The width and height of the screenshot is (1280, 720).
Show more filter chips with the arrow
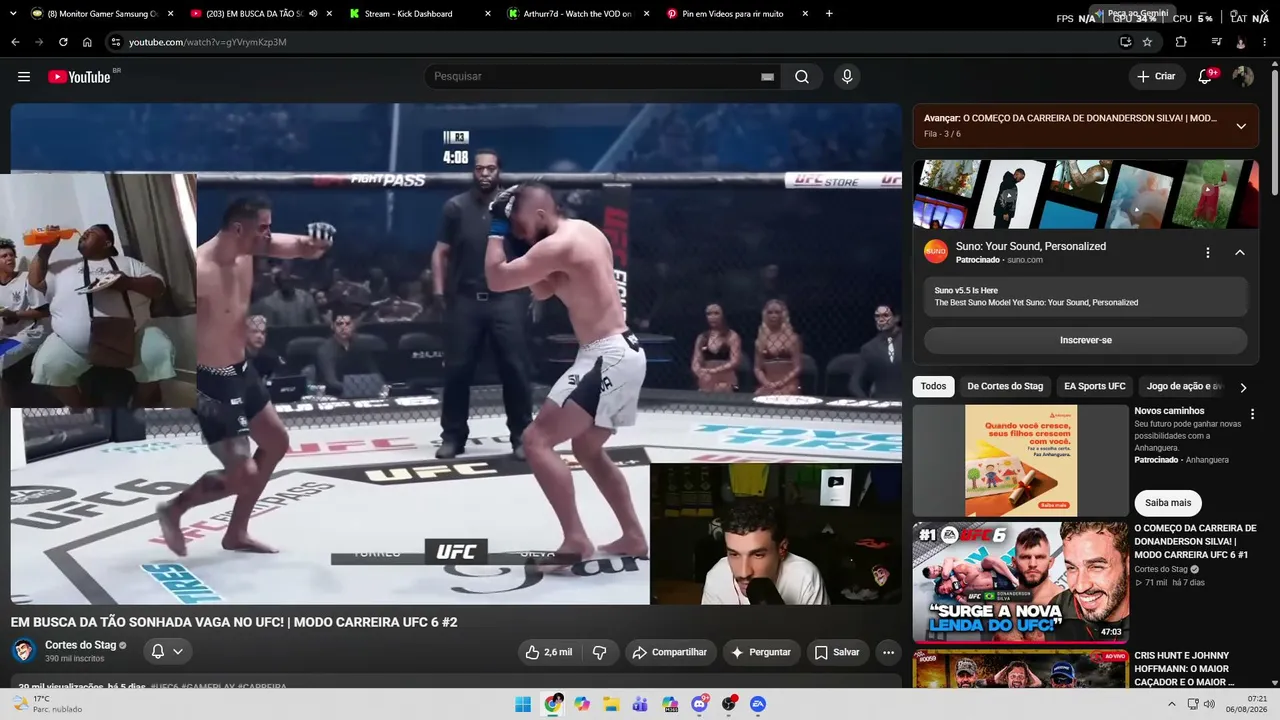click(1243, 387)
